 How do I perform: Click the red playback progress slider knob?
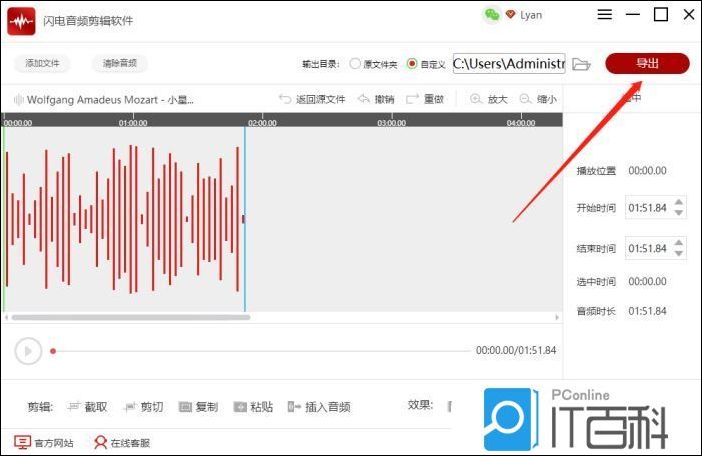(53, 351)
